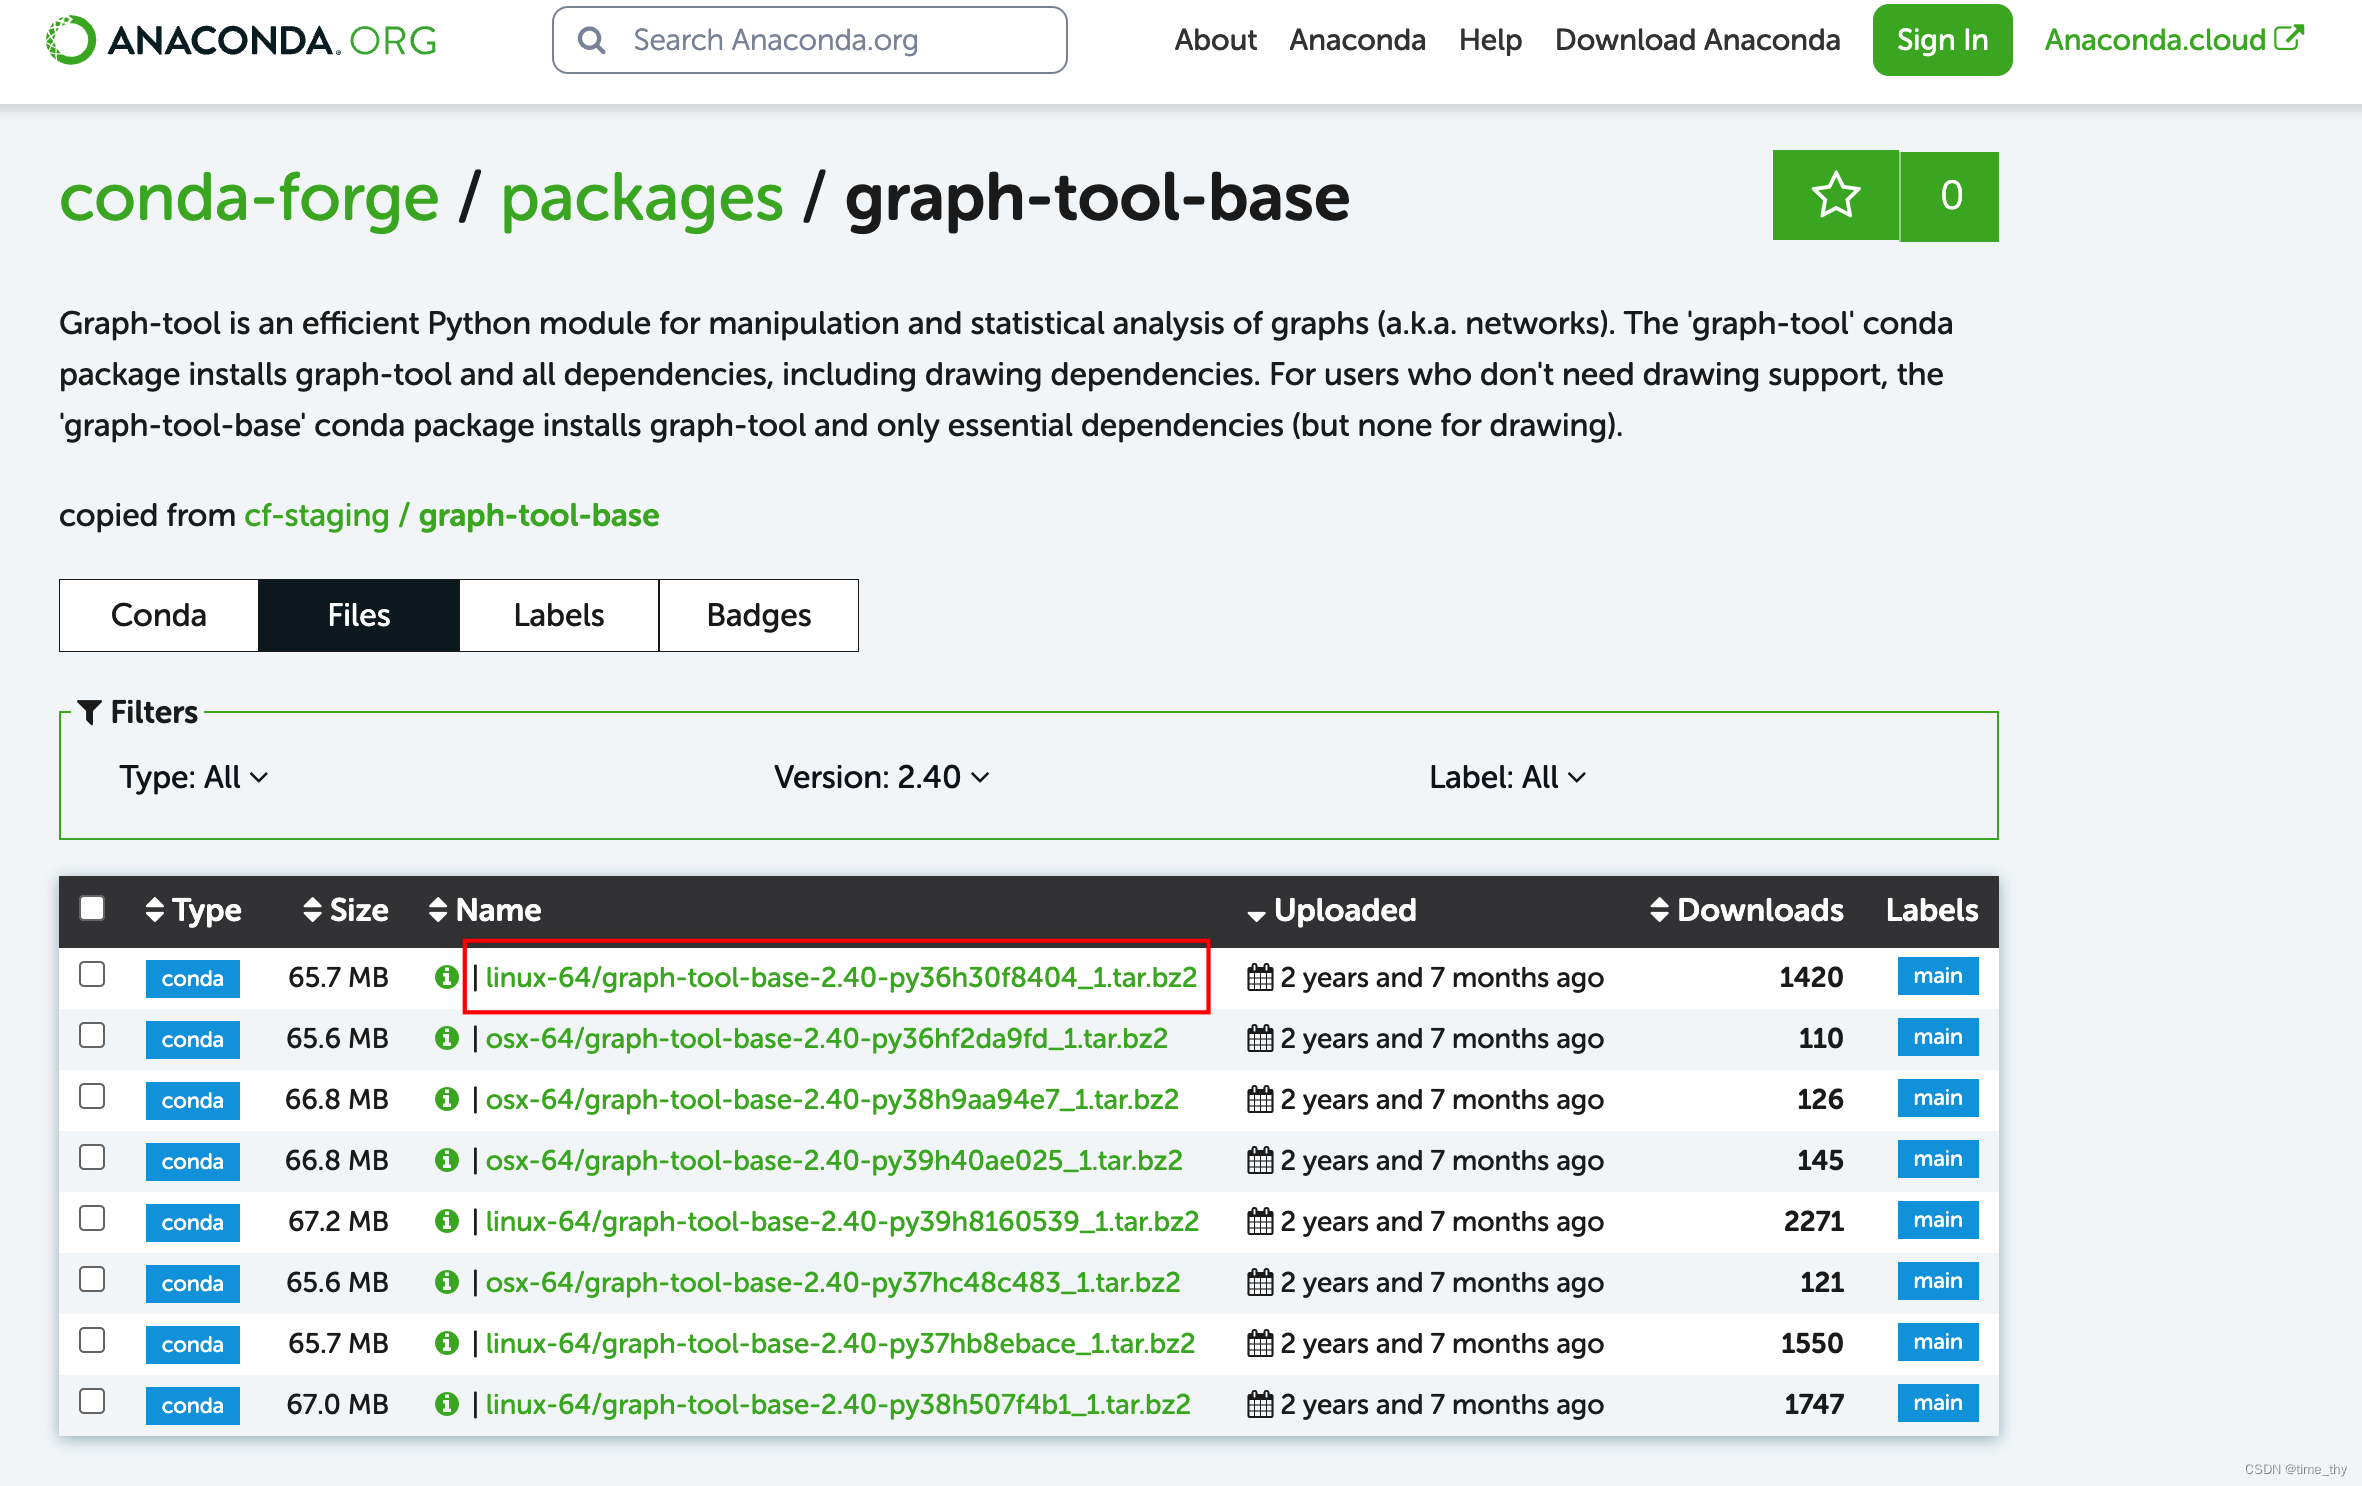
Task: Click the Filters toggle icon
Action: pos(91,709)
